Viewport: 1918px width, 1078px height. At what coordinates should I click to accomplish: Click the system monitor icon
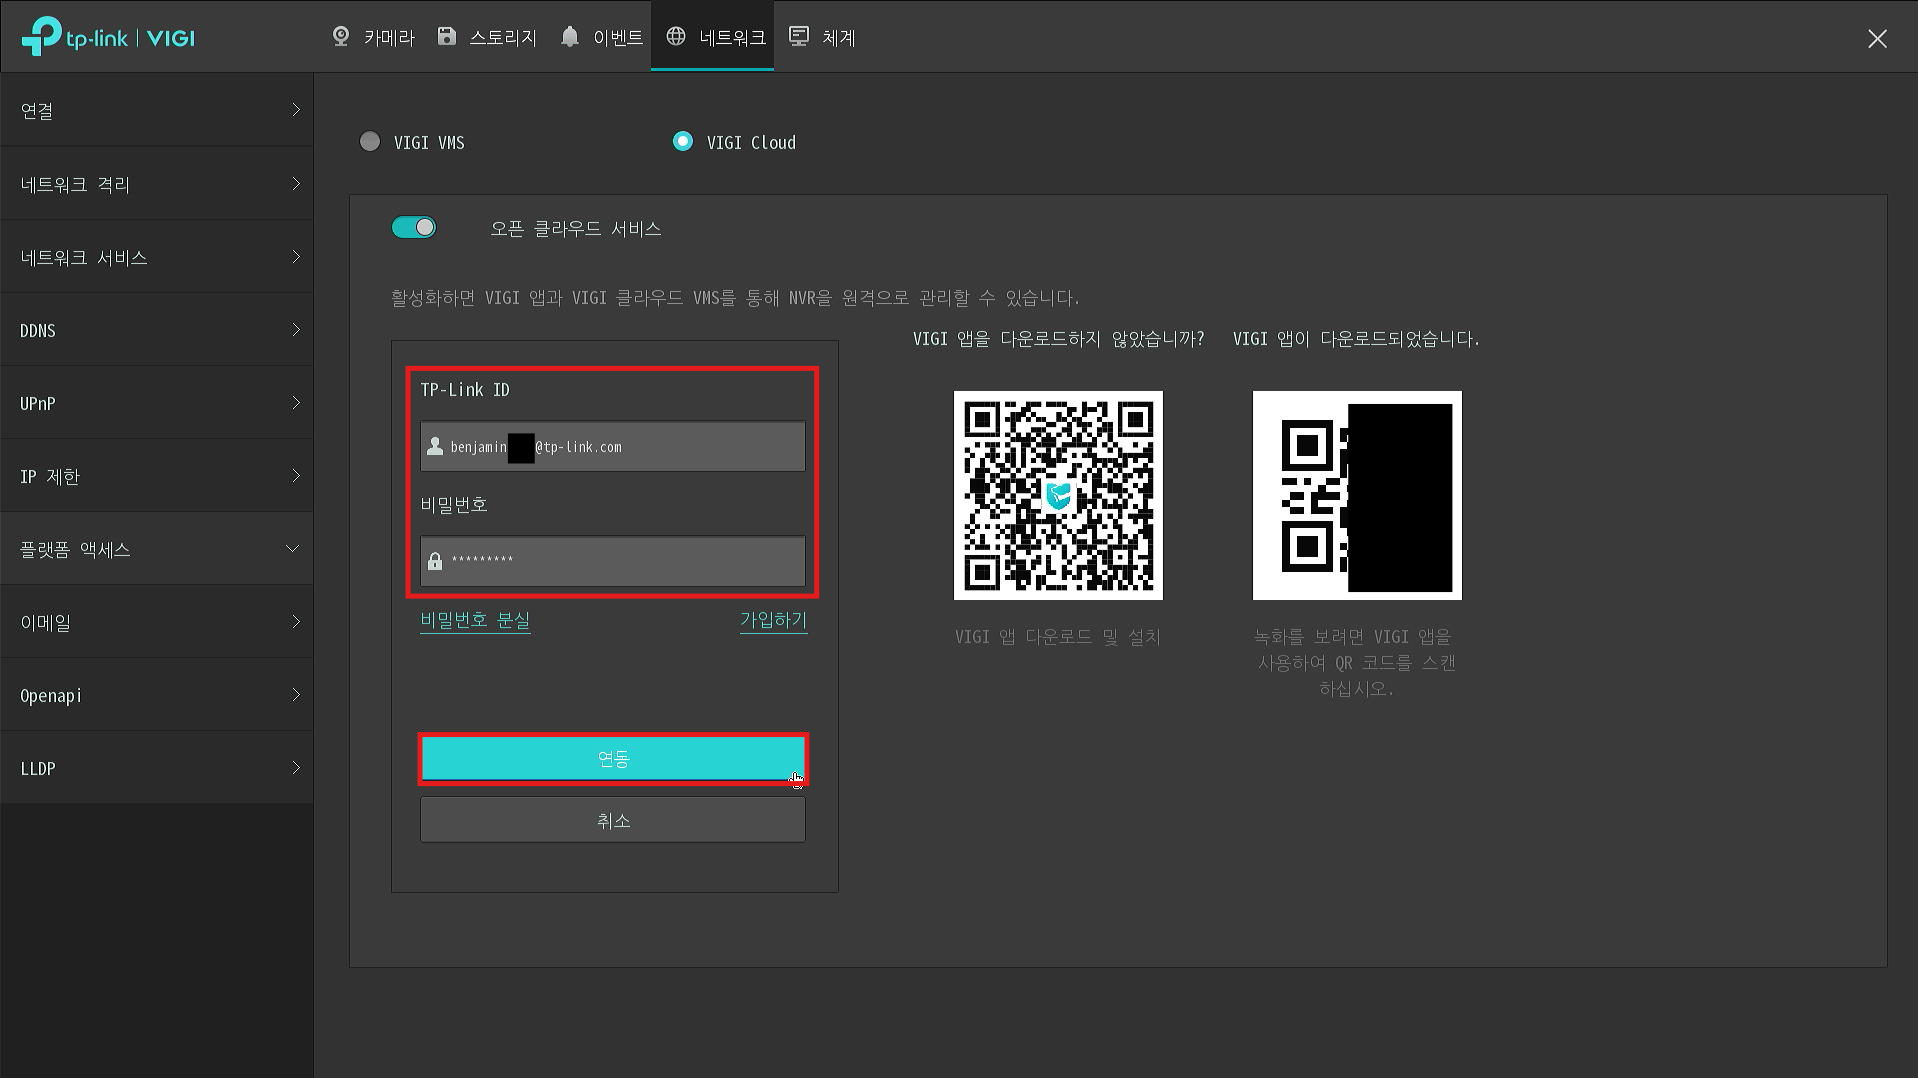[x=799, y=37]
